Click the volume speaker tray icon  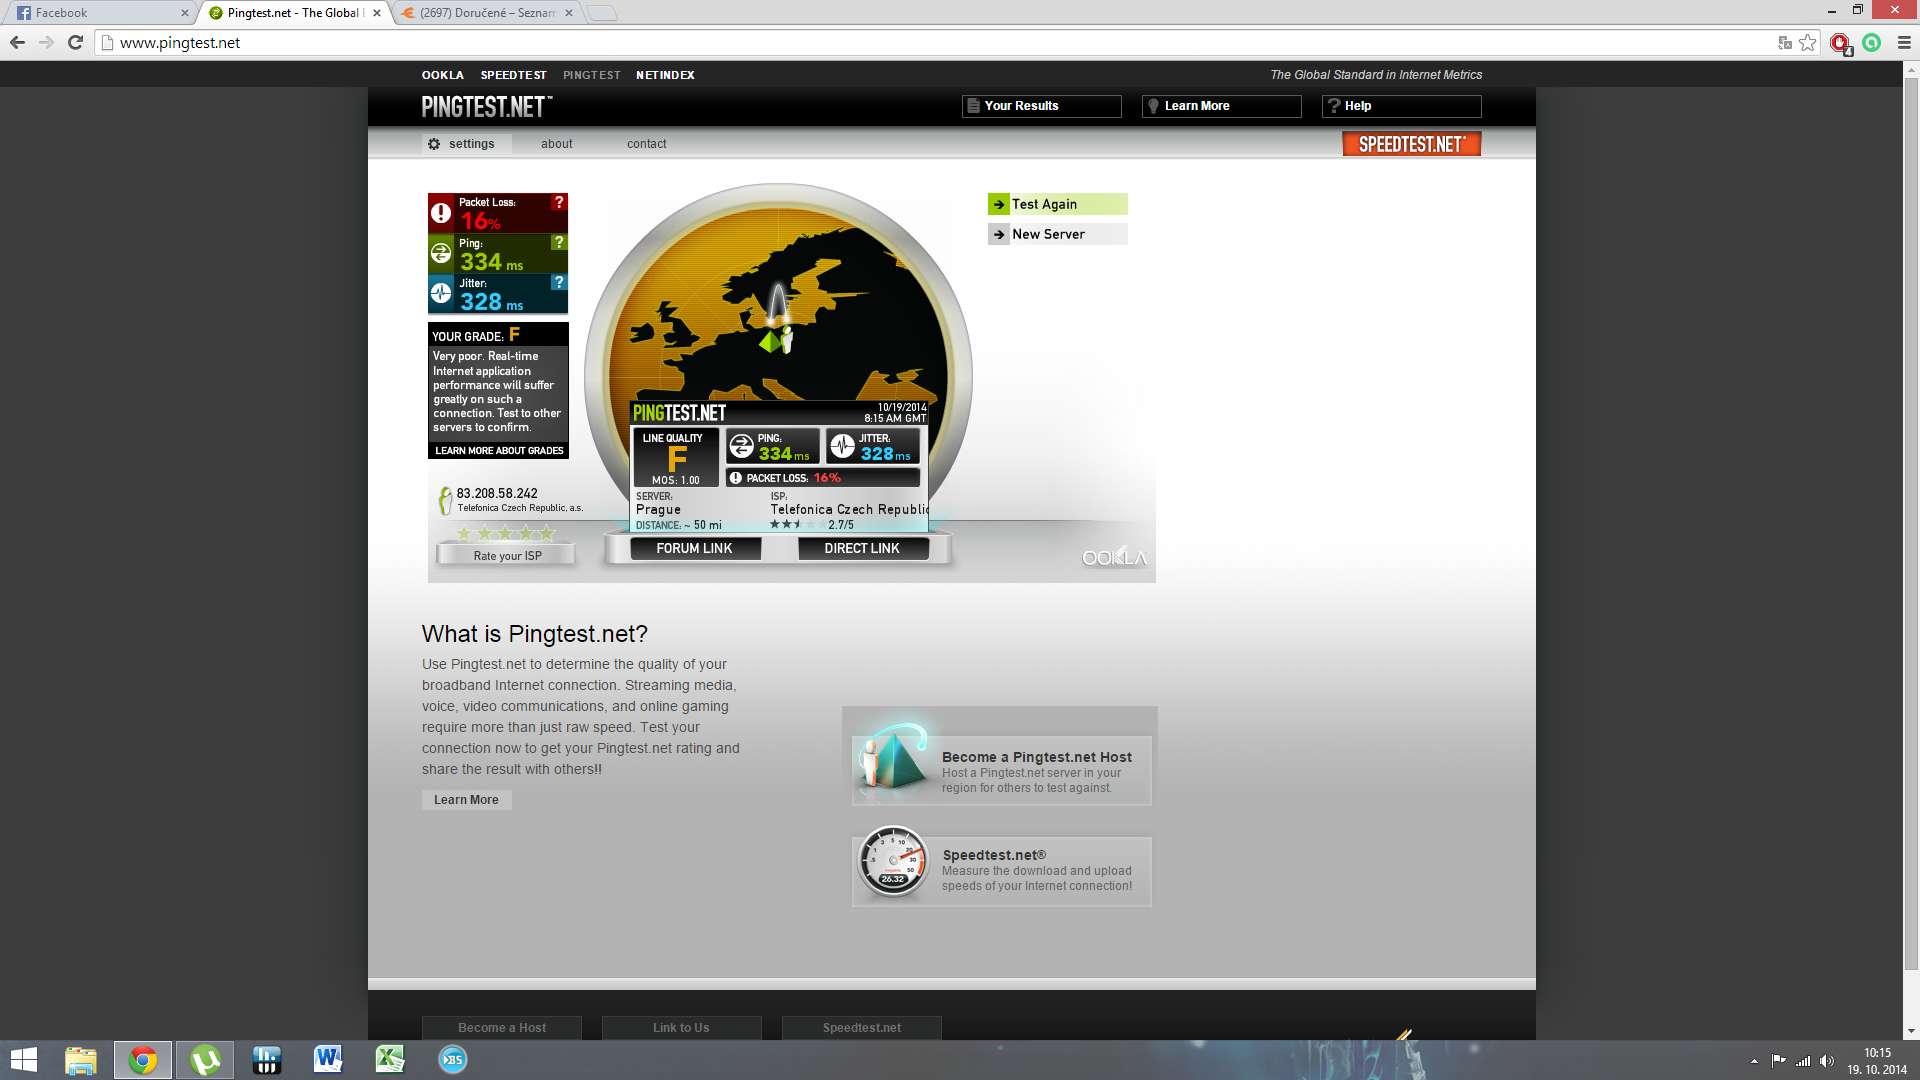point(1827,1061)
